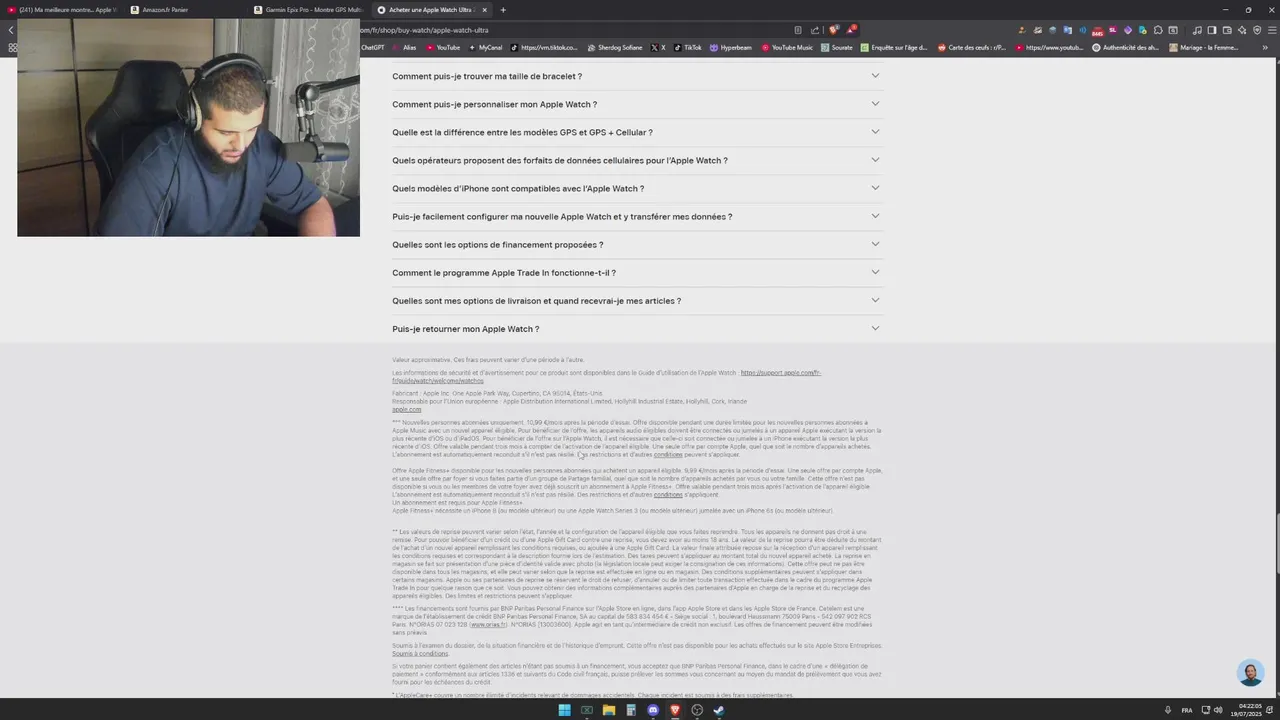Expand the GPS vs GPS + Cellular question
1280x720 pixels.
636,132
